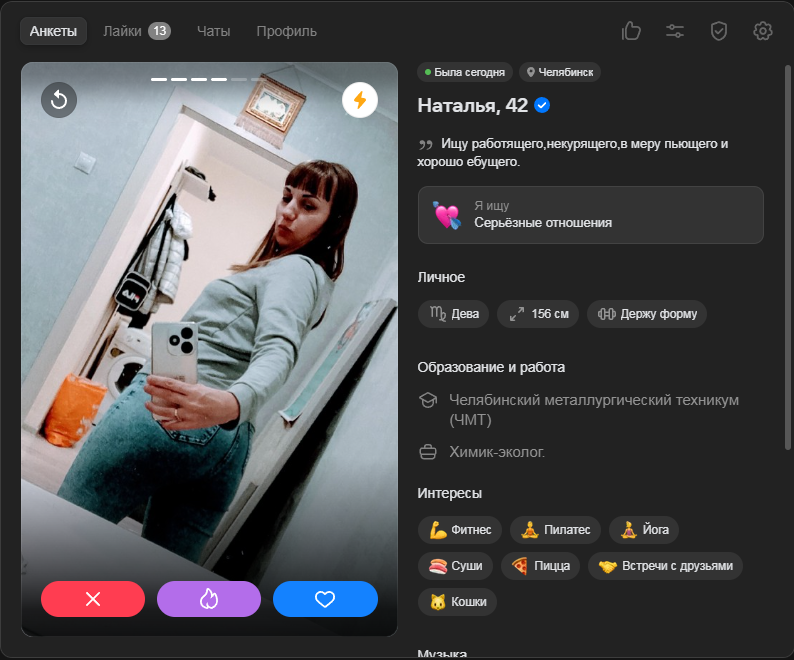Select the Встречи с друзьями chip

click(665, 566)
